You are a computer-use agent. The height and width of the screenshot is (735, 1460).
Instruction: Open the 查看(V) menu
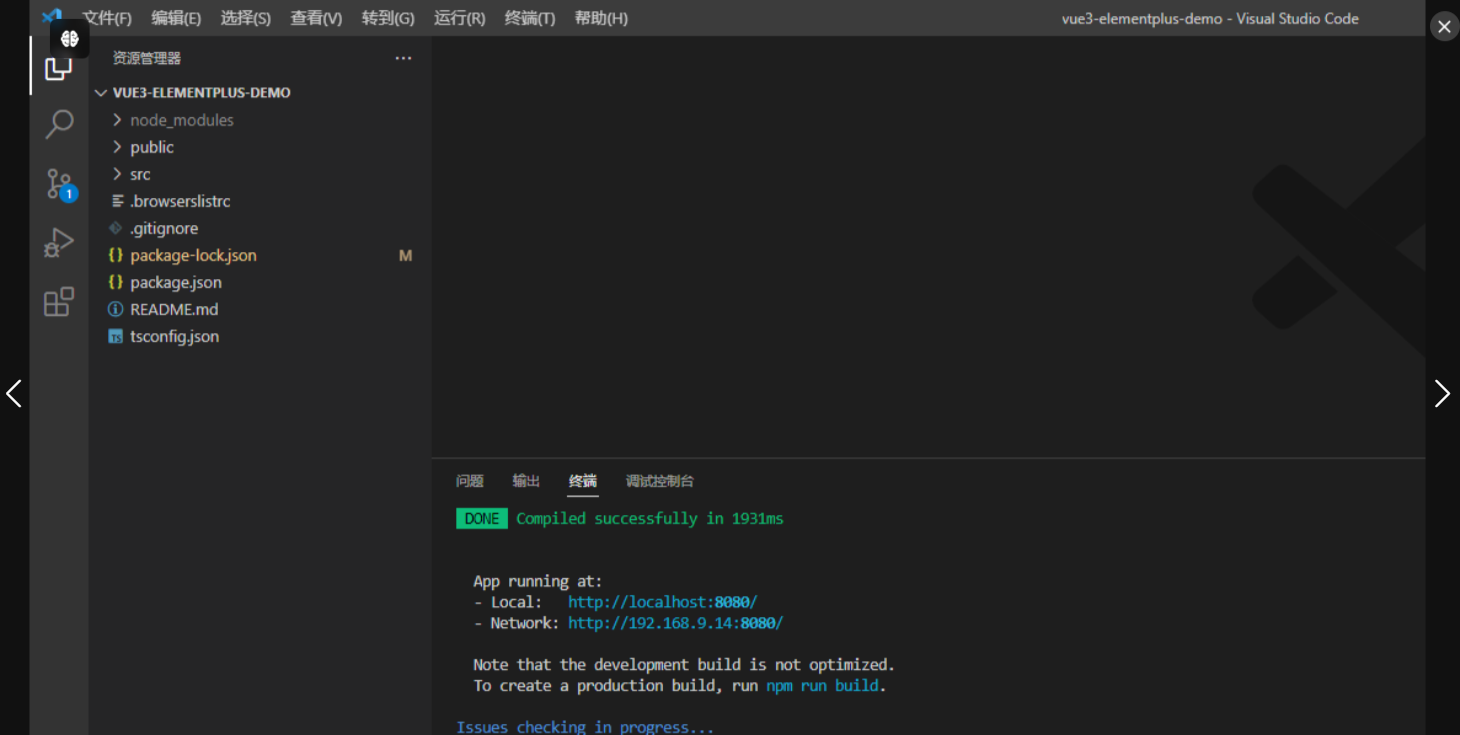pyautogui.click(x=316, y=18)
